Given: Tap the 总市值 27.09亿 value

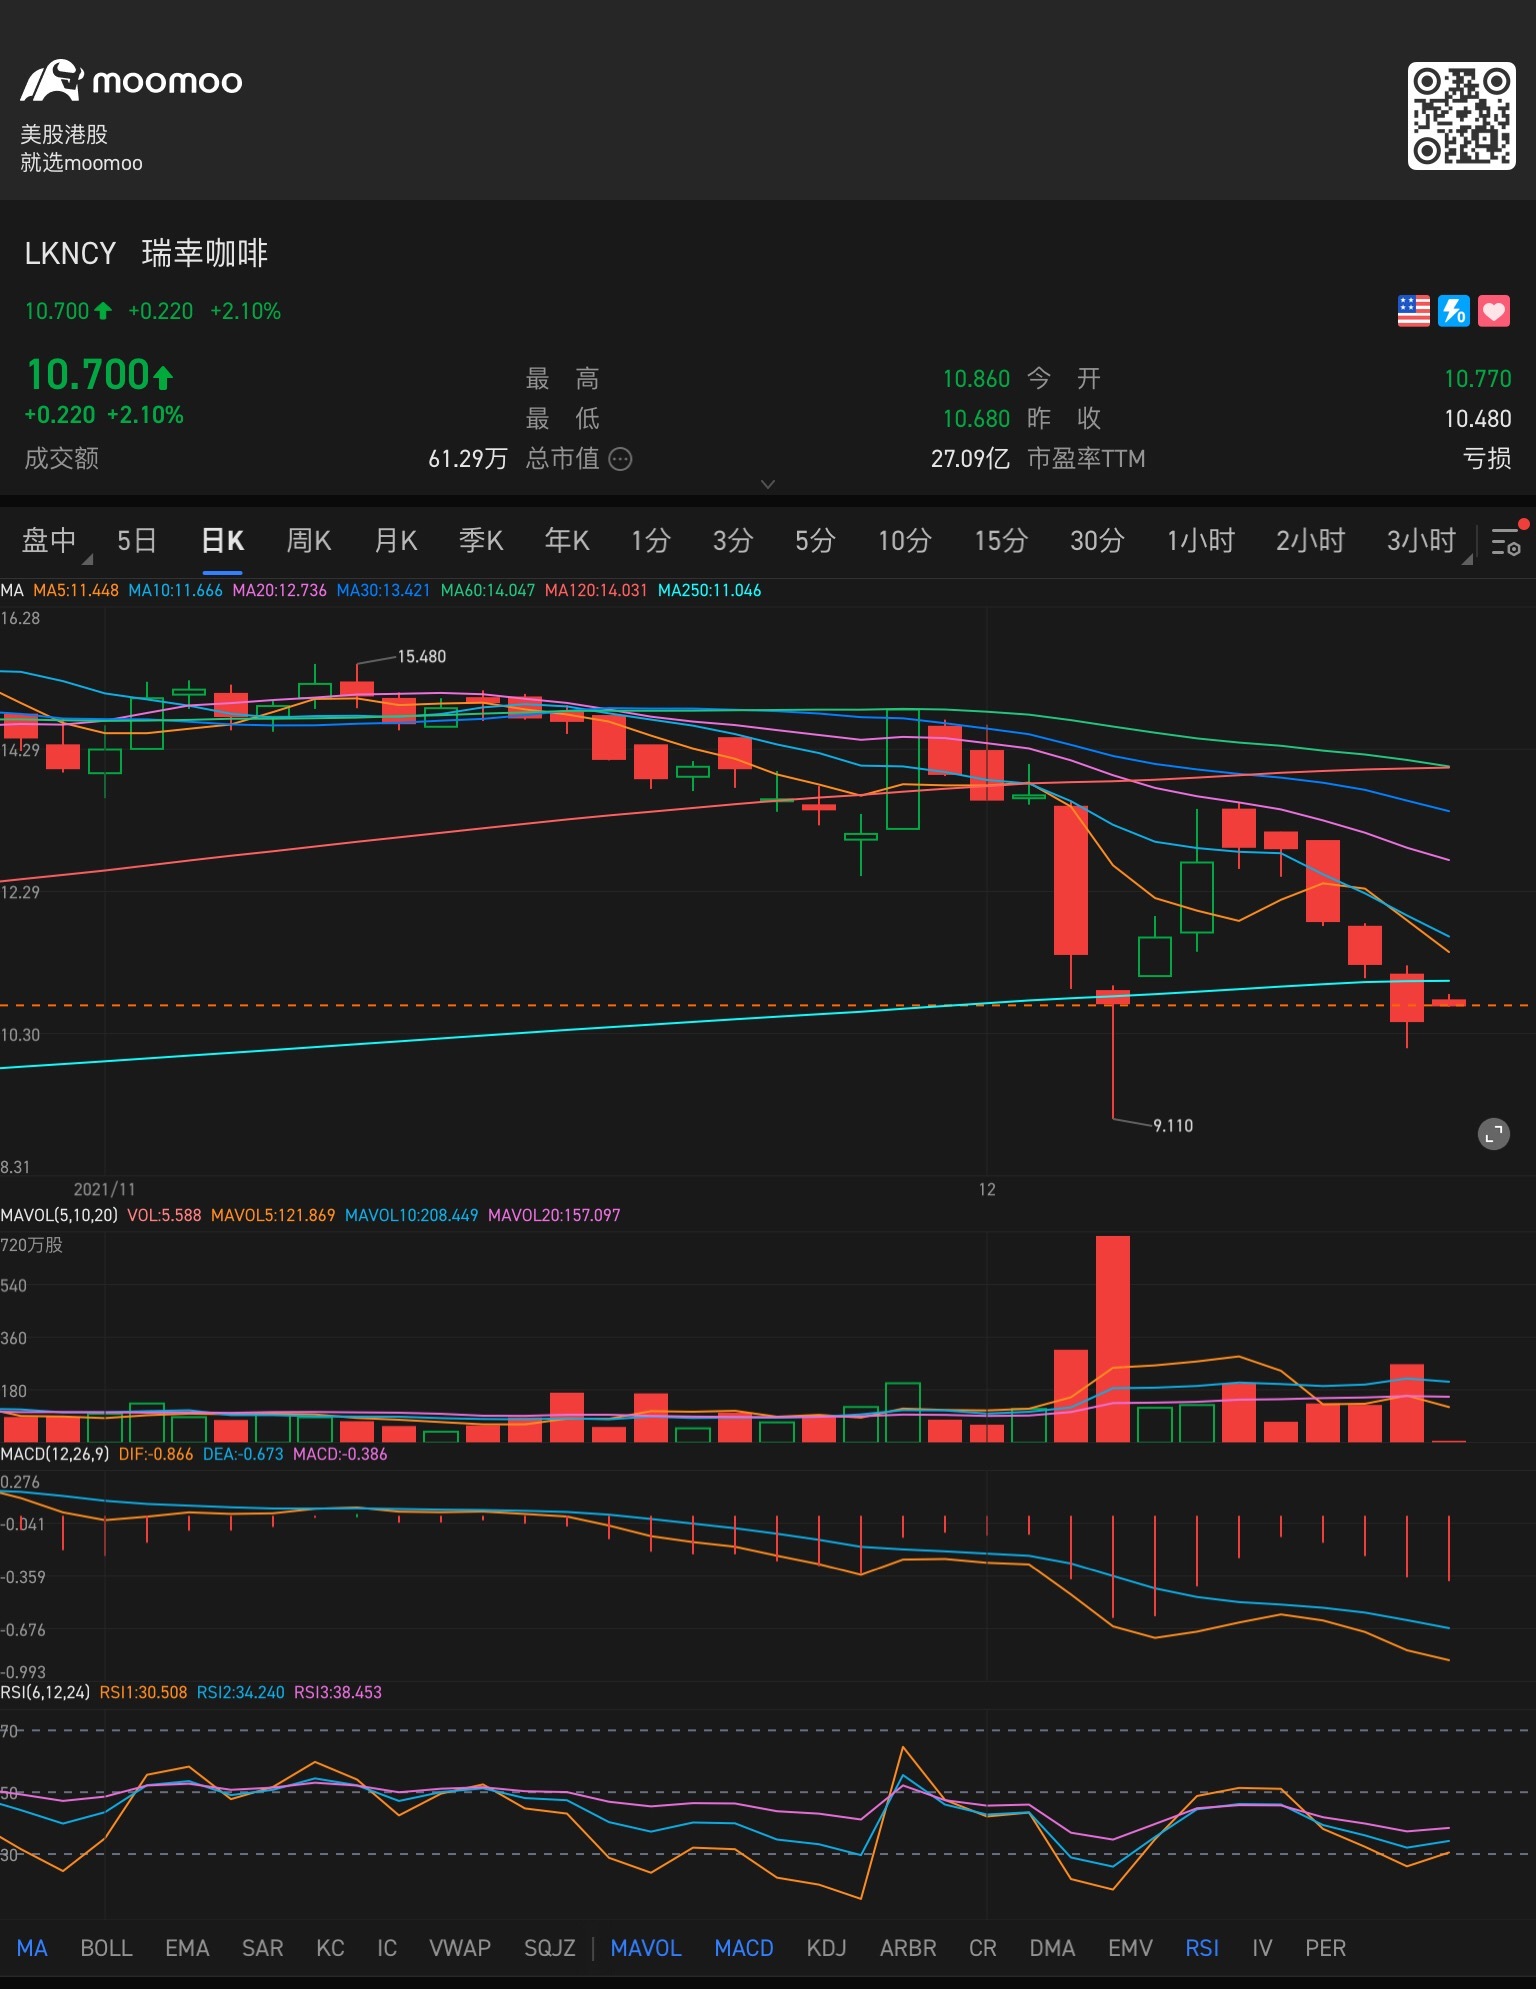Looking at the screenshot, I should 970,458.
